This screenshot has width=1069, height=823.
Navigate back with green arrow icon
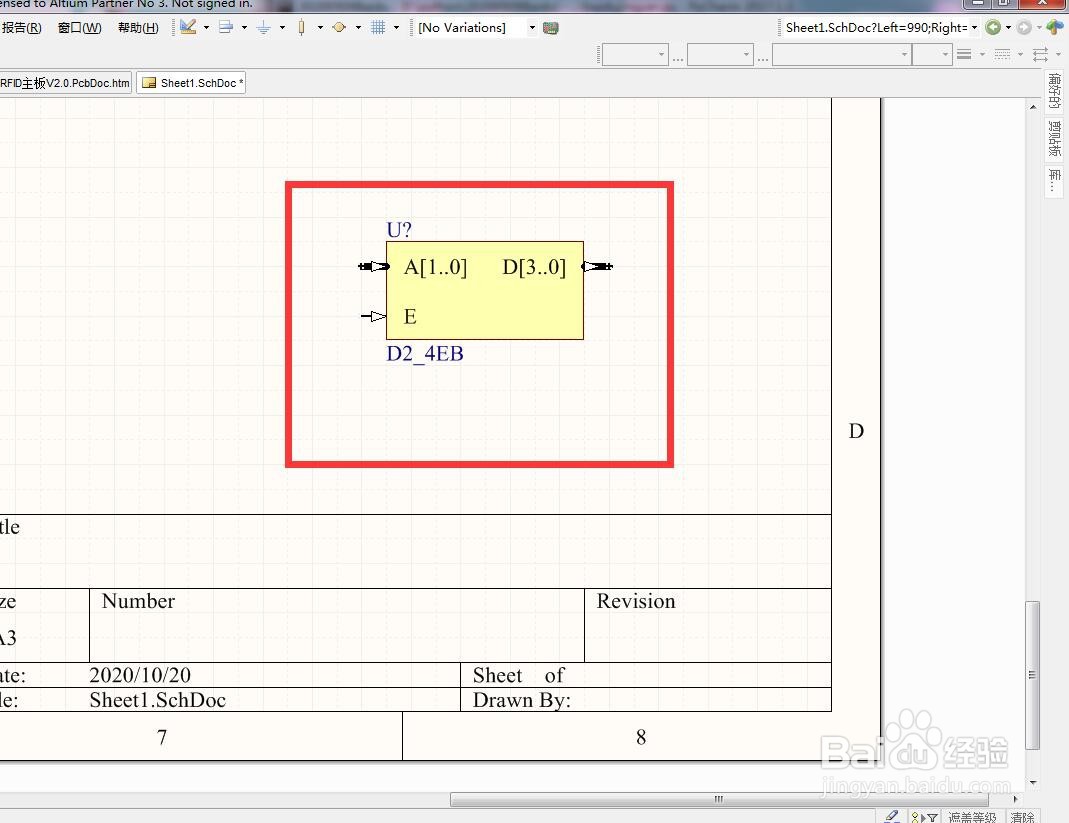[x=993, y=27]
